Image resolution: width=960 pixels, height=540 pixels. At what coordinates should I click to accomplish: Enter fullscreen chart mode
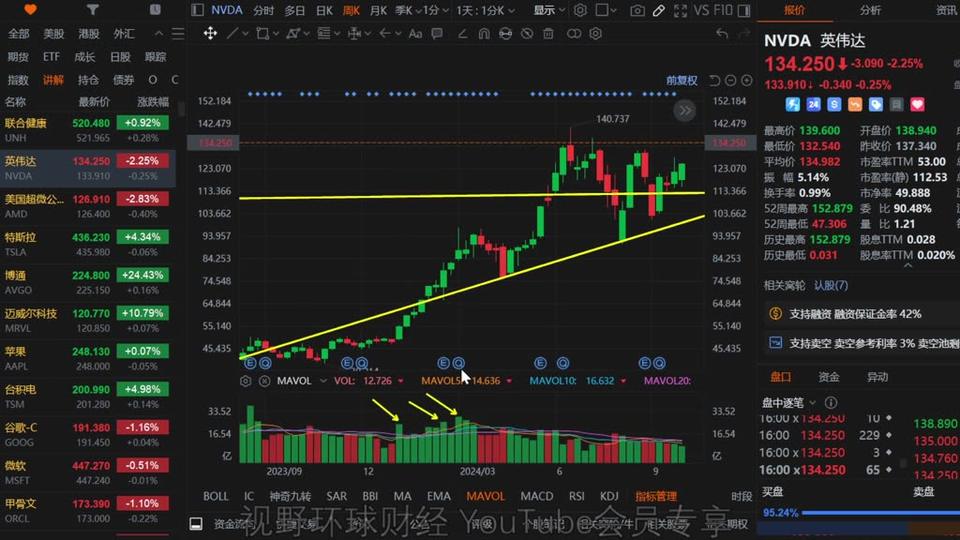point(680,10)
